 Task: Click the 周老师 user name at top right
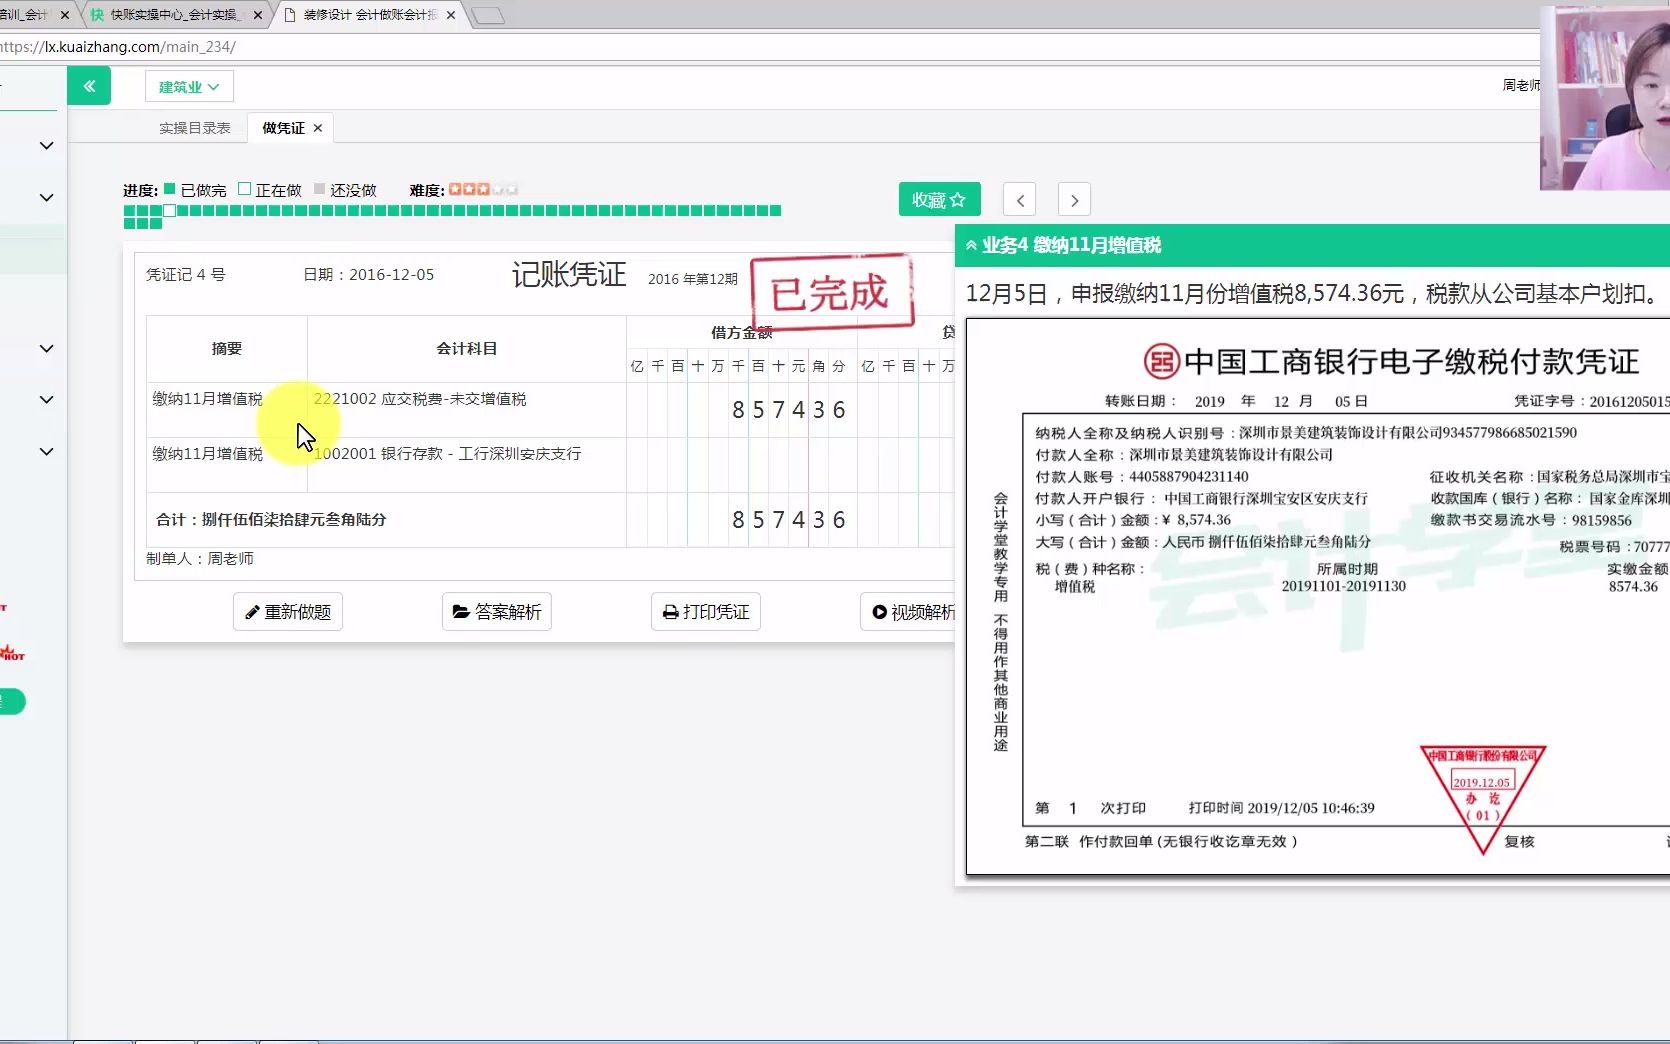click(x=1521, y=86)
